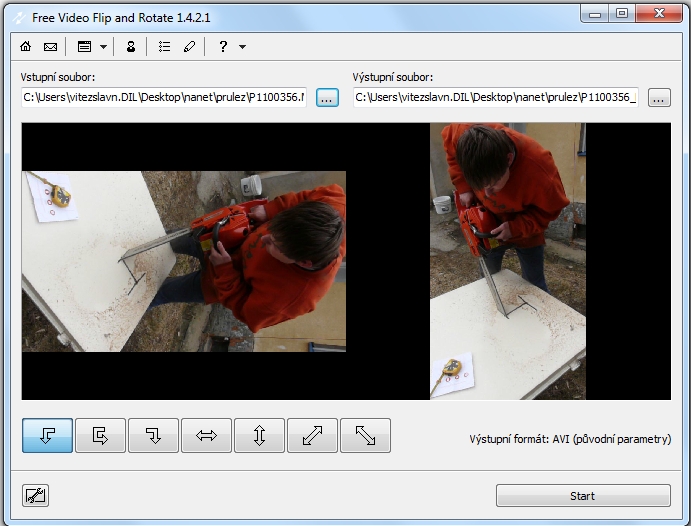Expand the dropdown arrow next to help
Screen dimensions: 691x526
tap(242, 47)
